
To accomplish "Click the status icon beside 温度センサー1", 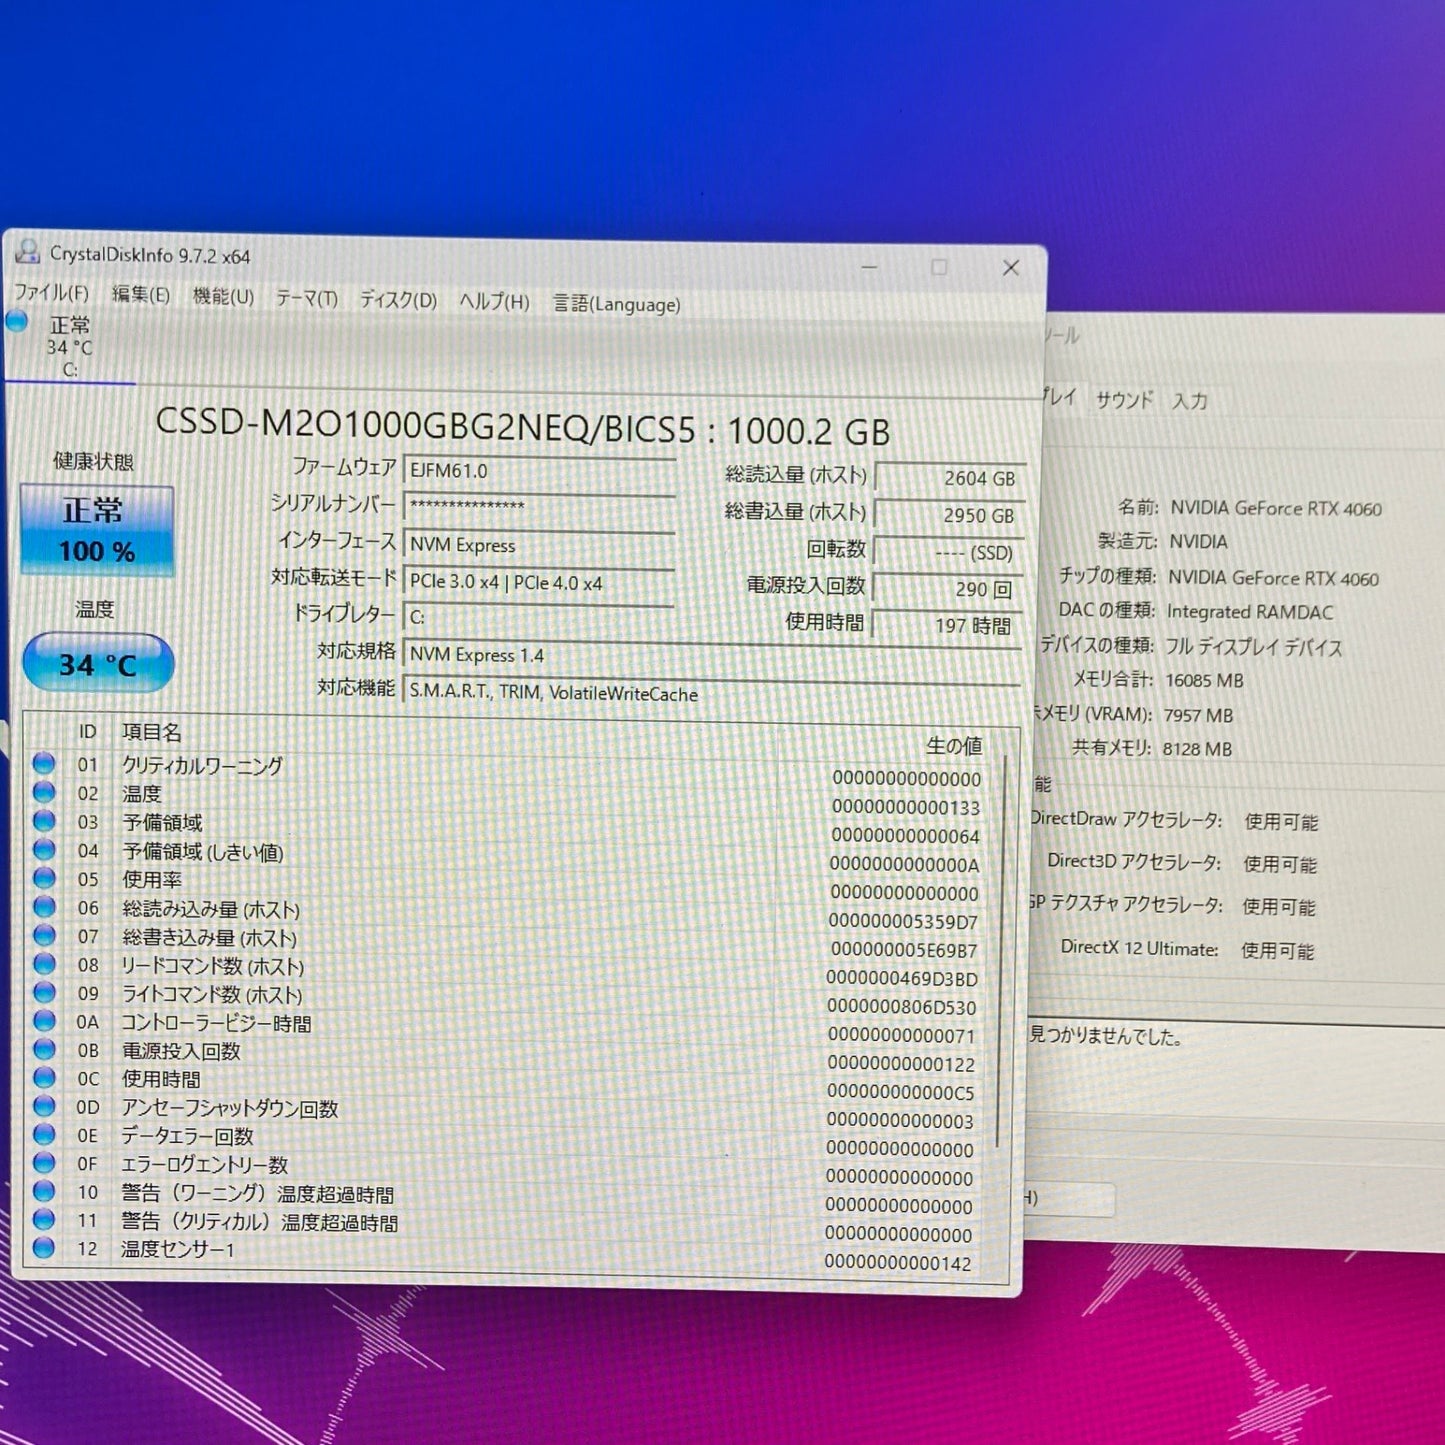I will click(43, 1248).
